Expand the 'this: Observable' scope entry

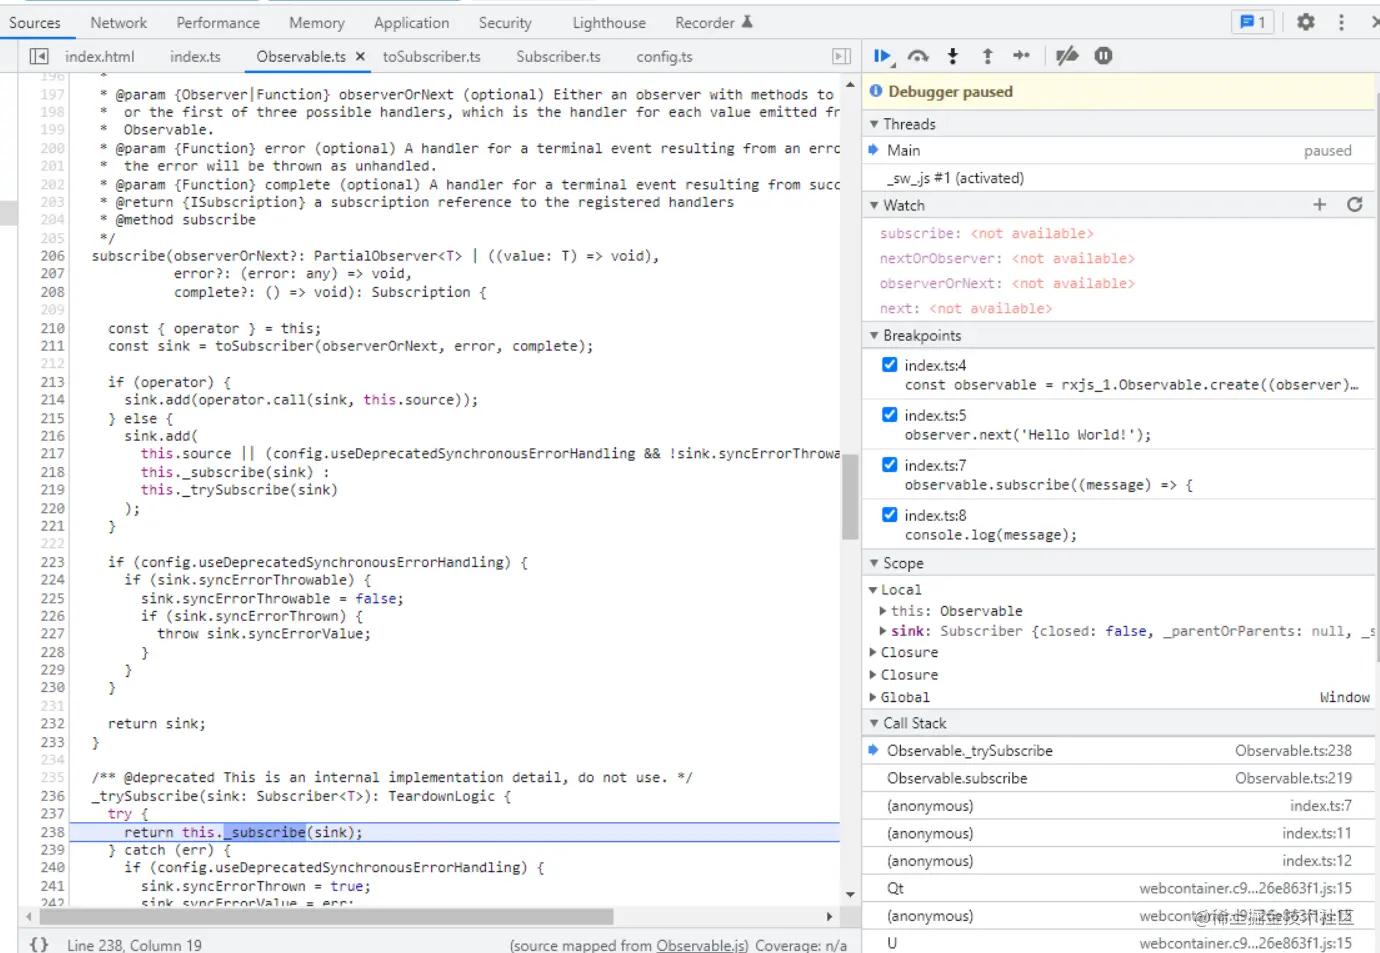tap(883, 611)
